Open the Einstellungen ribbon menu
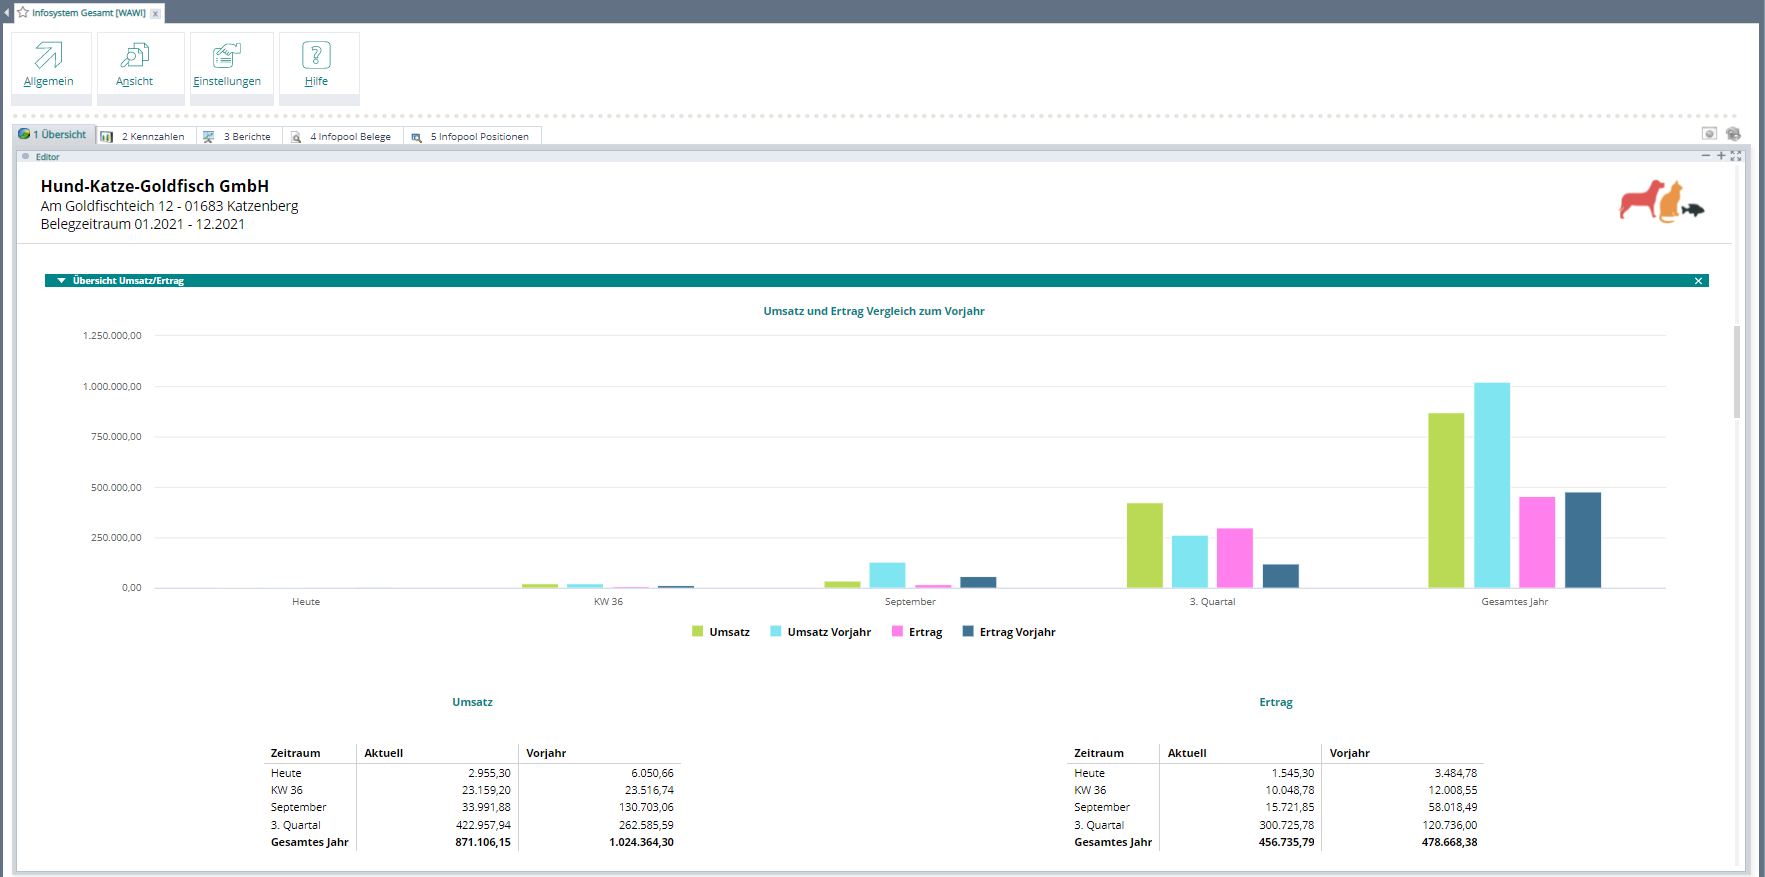The image size is (1765, 877). pyautogui.click(x=227, y=65)
